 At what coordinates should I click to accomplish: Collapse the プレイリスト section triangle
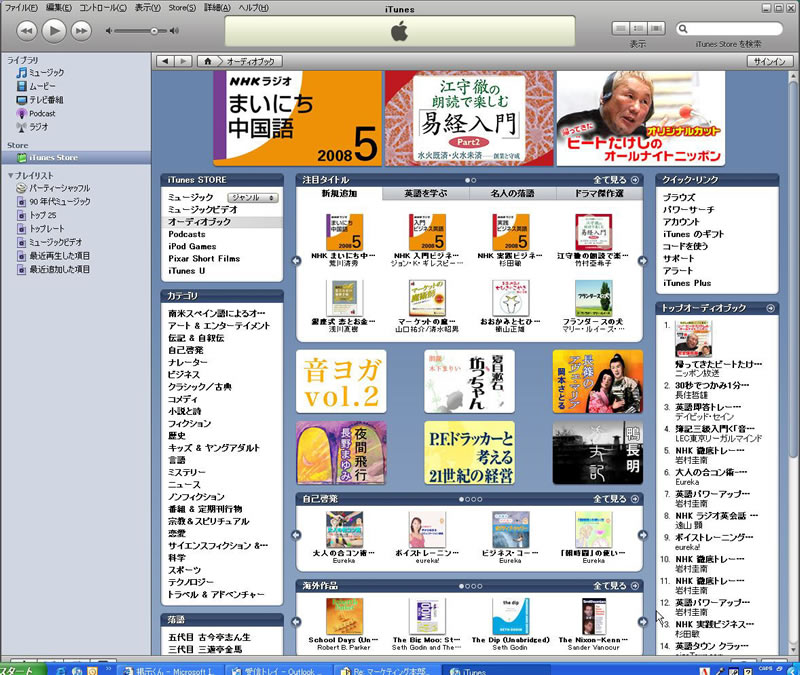pyautogui.click(x=10, y=176)
